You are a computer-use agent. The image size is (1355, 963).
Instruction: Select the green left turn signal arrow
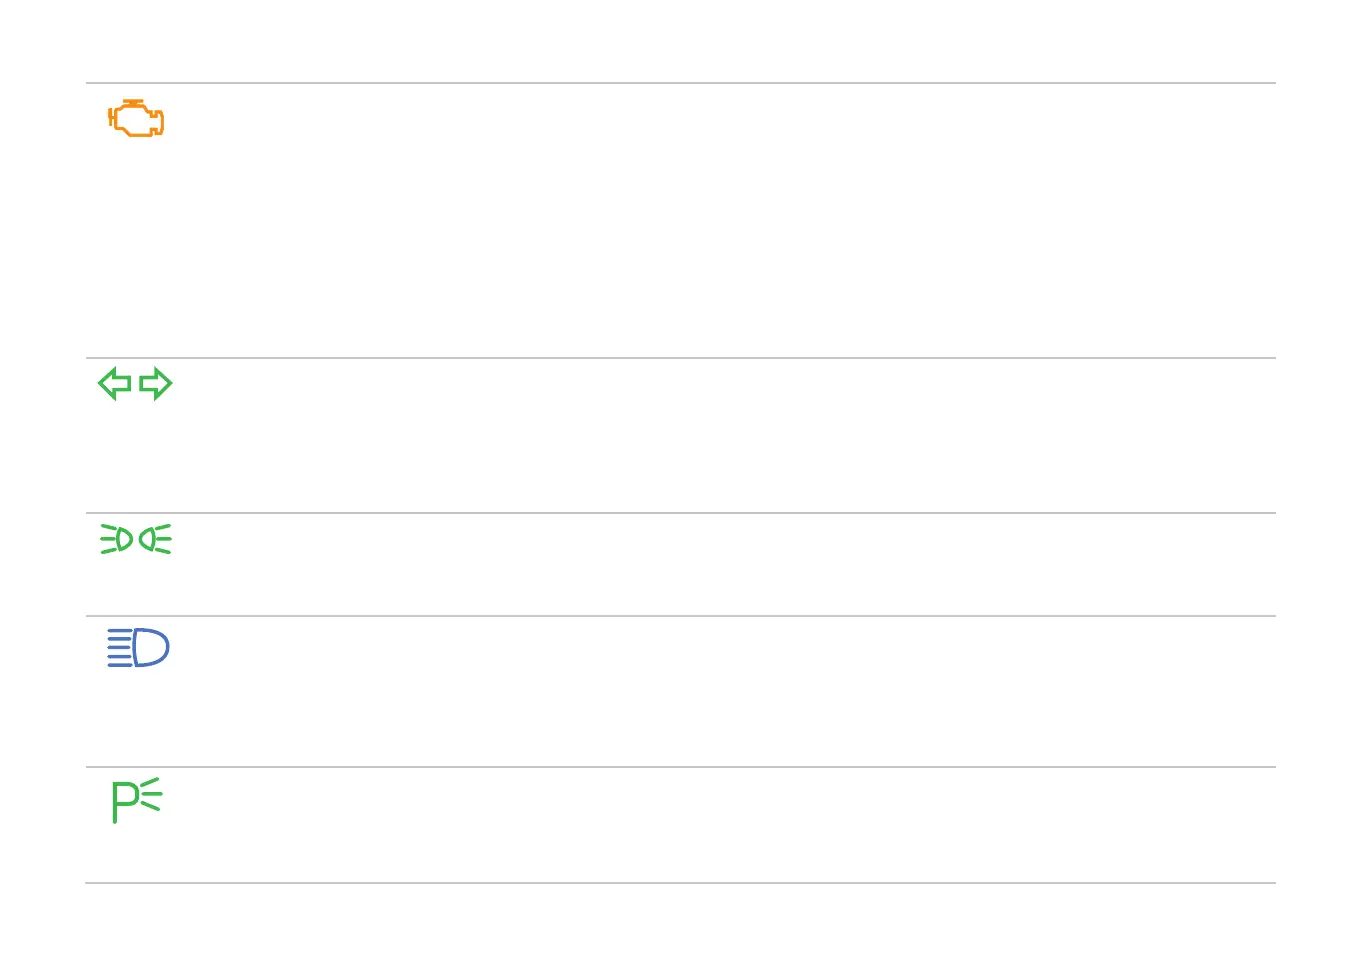115,383
